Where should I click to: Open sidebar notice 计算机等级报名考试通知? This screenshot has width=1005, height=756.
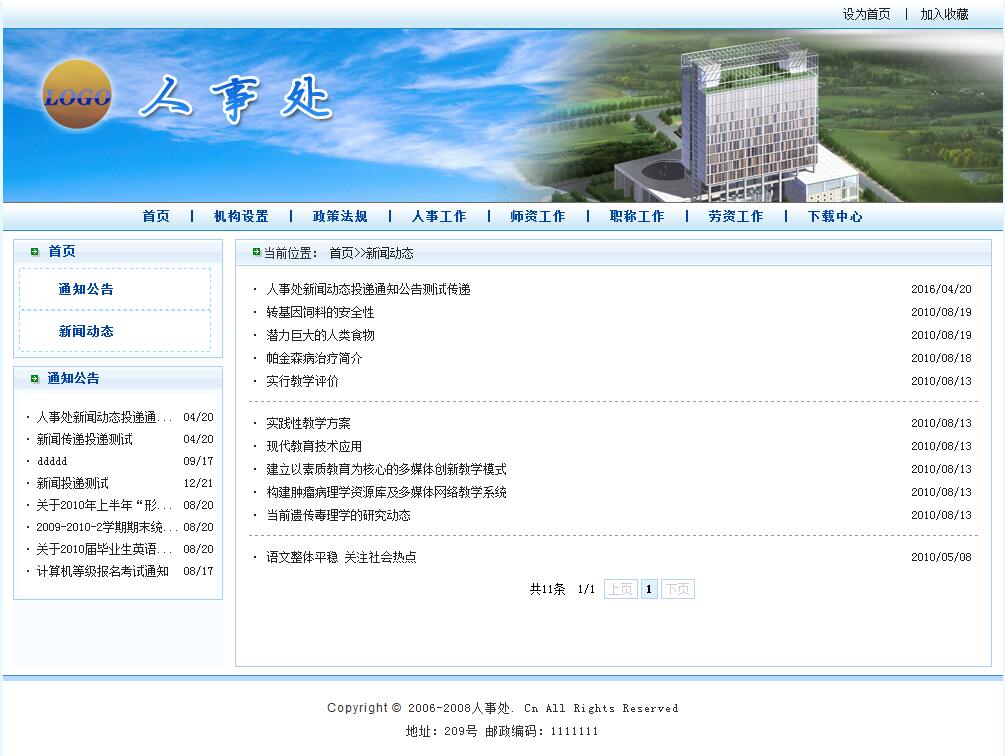click(103, 571)
